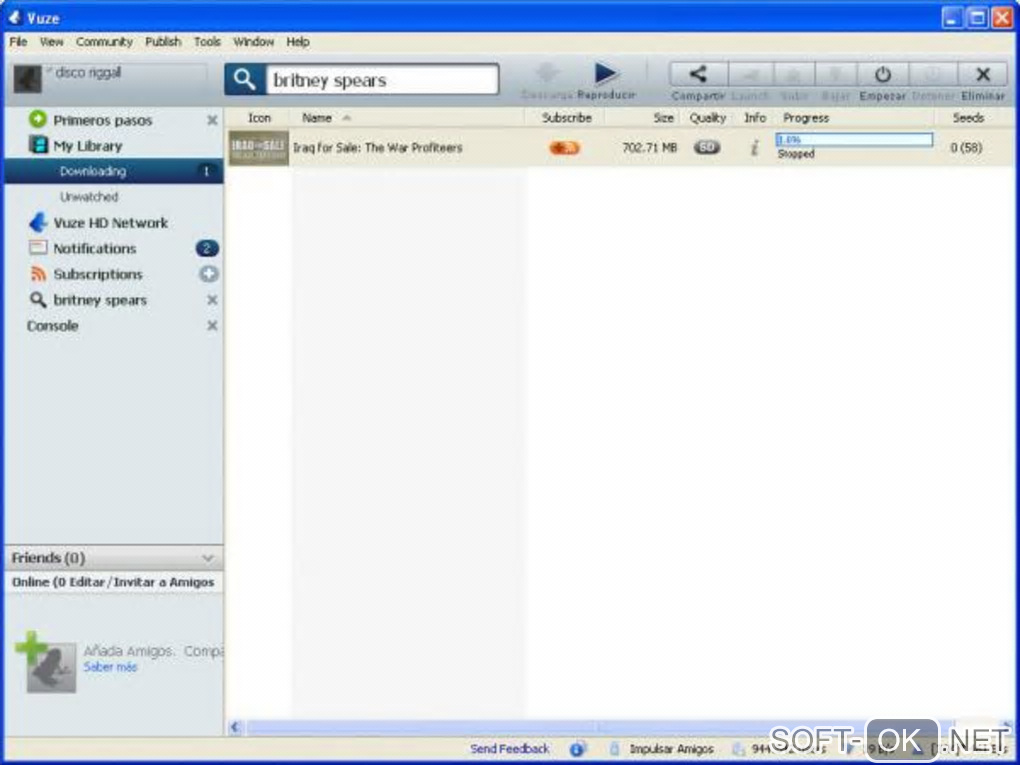Select britney spears search in sidebar
1020x765 pixels.
click(100, 300)
